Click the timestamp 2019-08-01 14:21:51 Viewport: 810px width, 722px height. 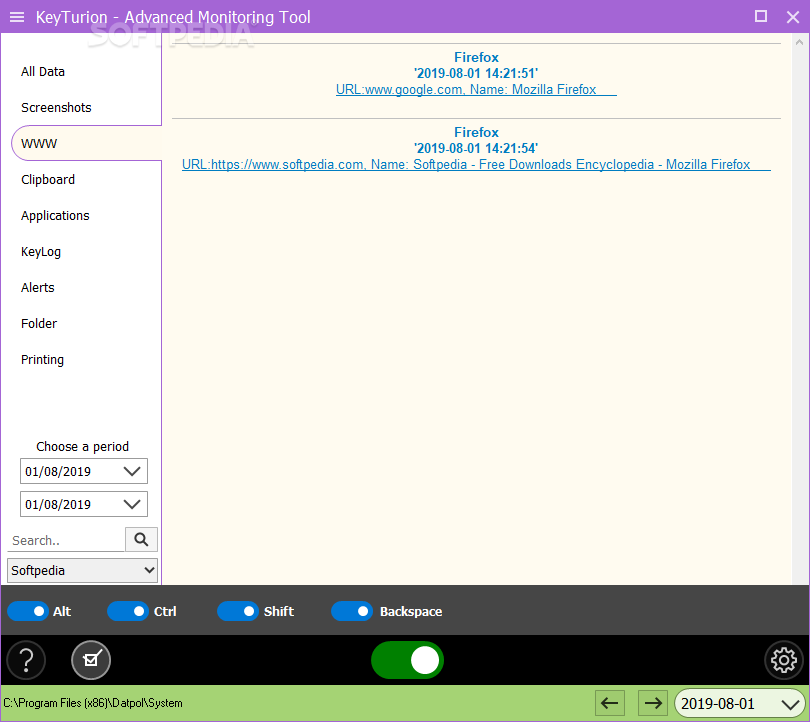point(476,73)
